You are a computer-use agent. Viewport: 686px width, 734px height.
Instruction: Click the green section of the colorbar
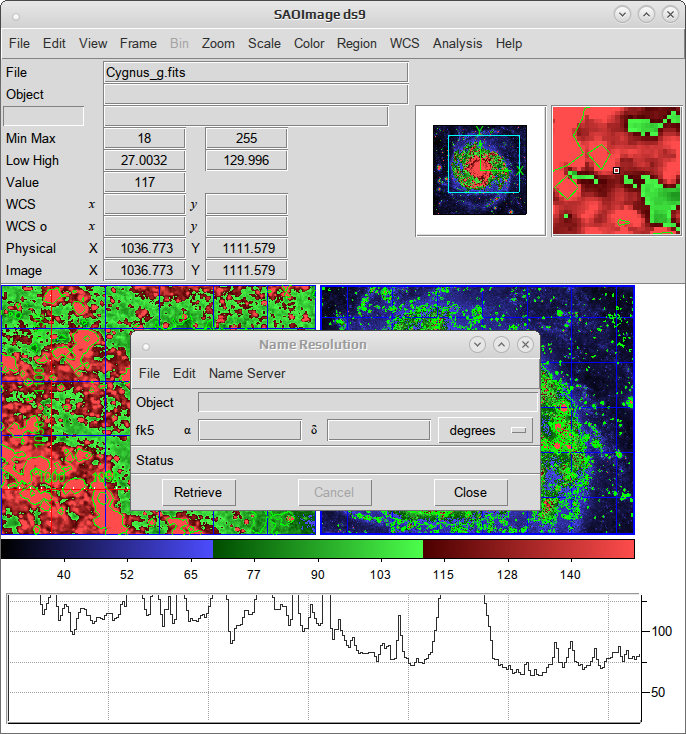318,549
